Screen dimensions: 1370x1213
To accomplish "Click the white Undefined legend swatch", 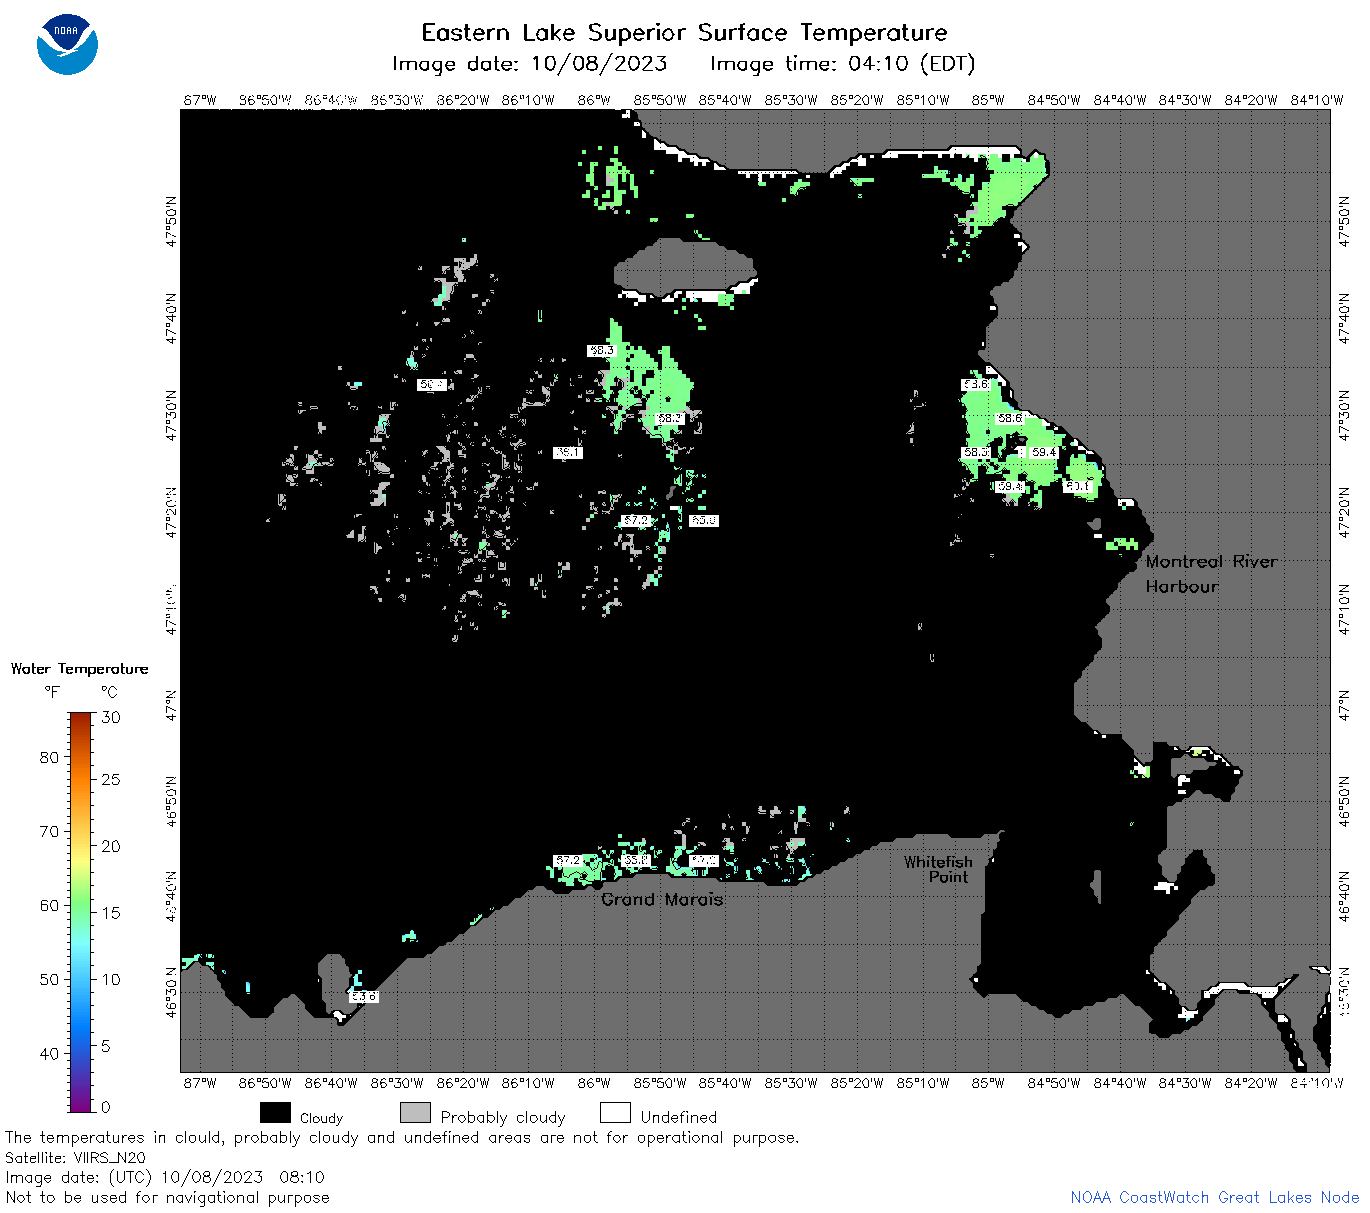I will point(615,1113).
